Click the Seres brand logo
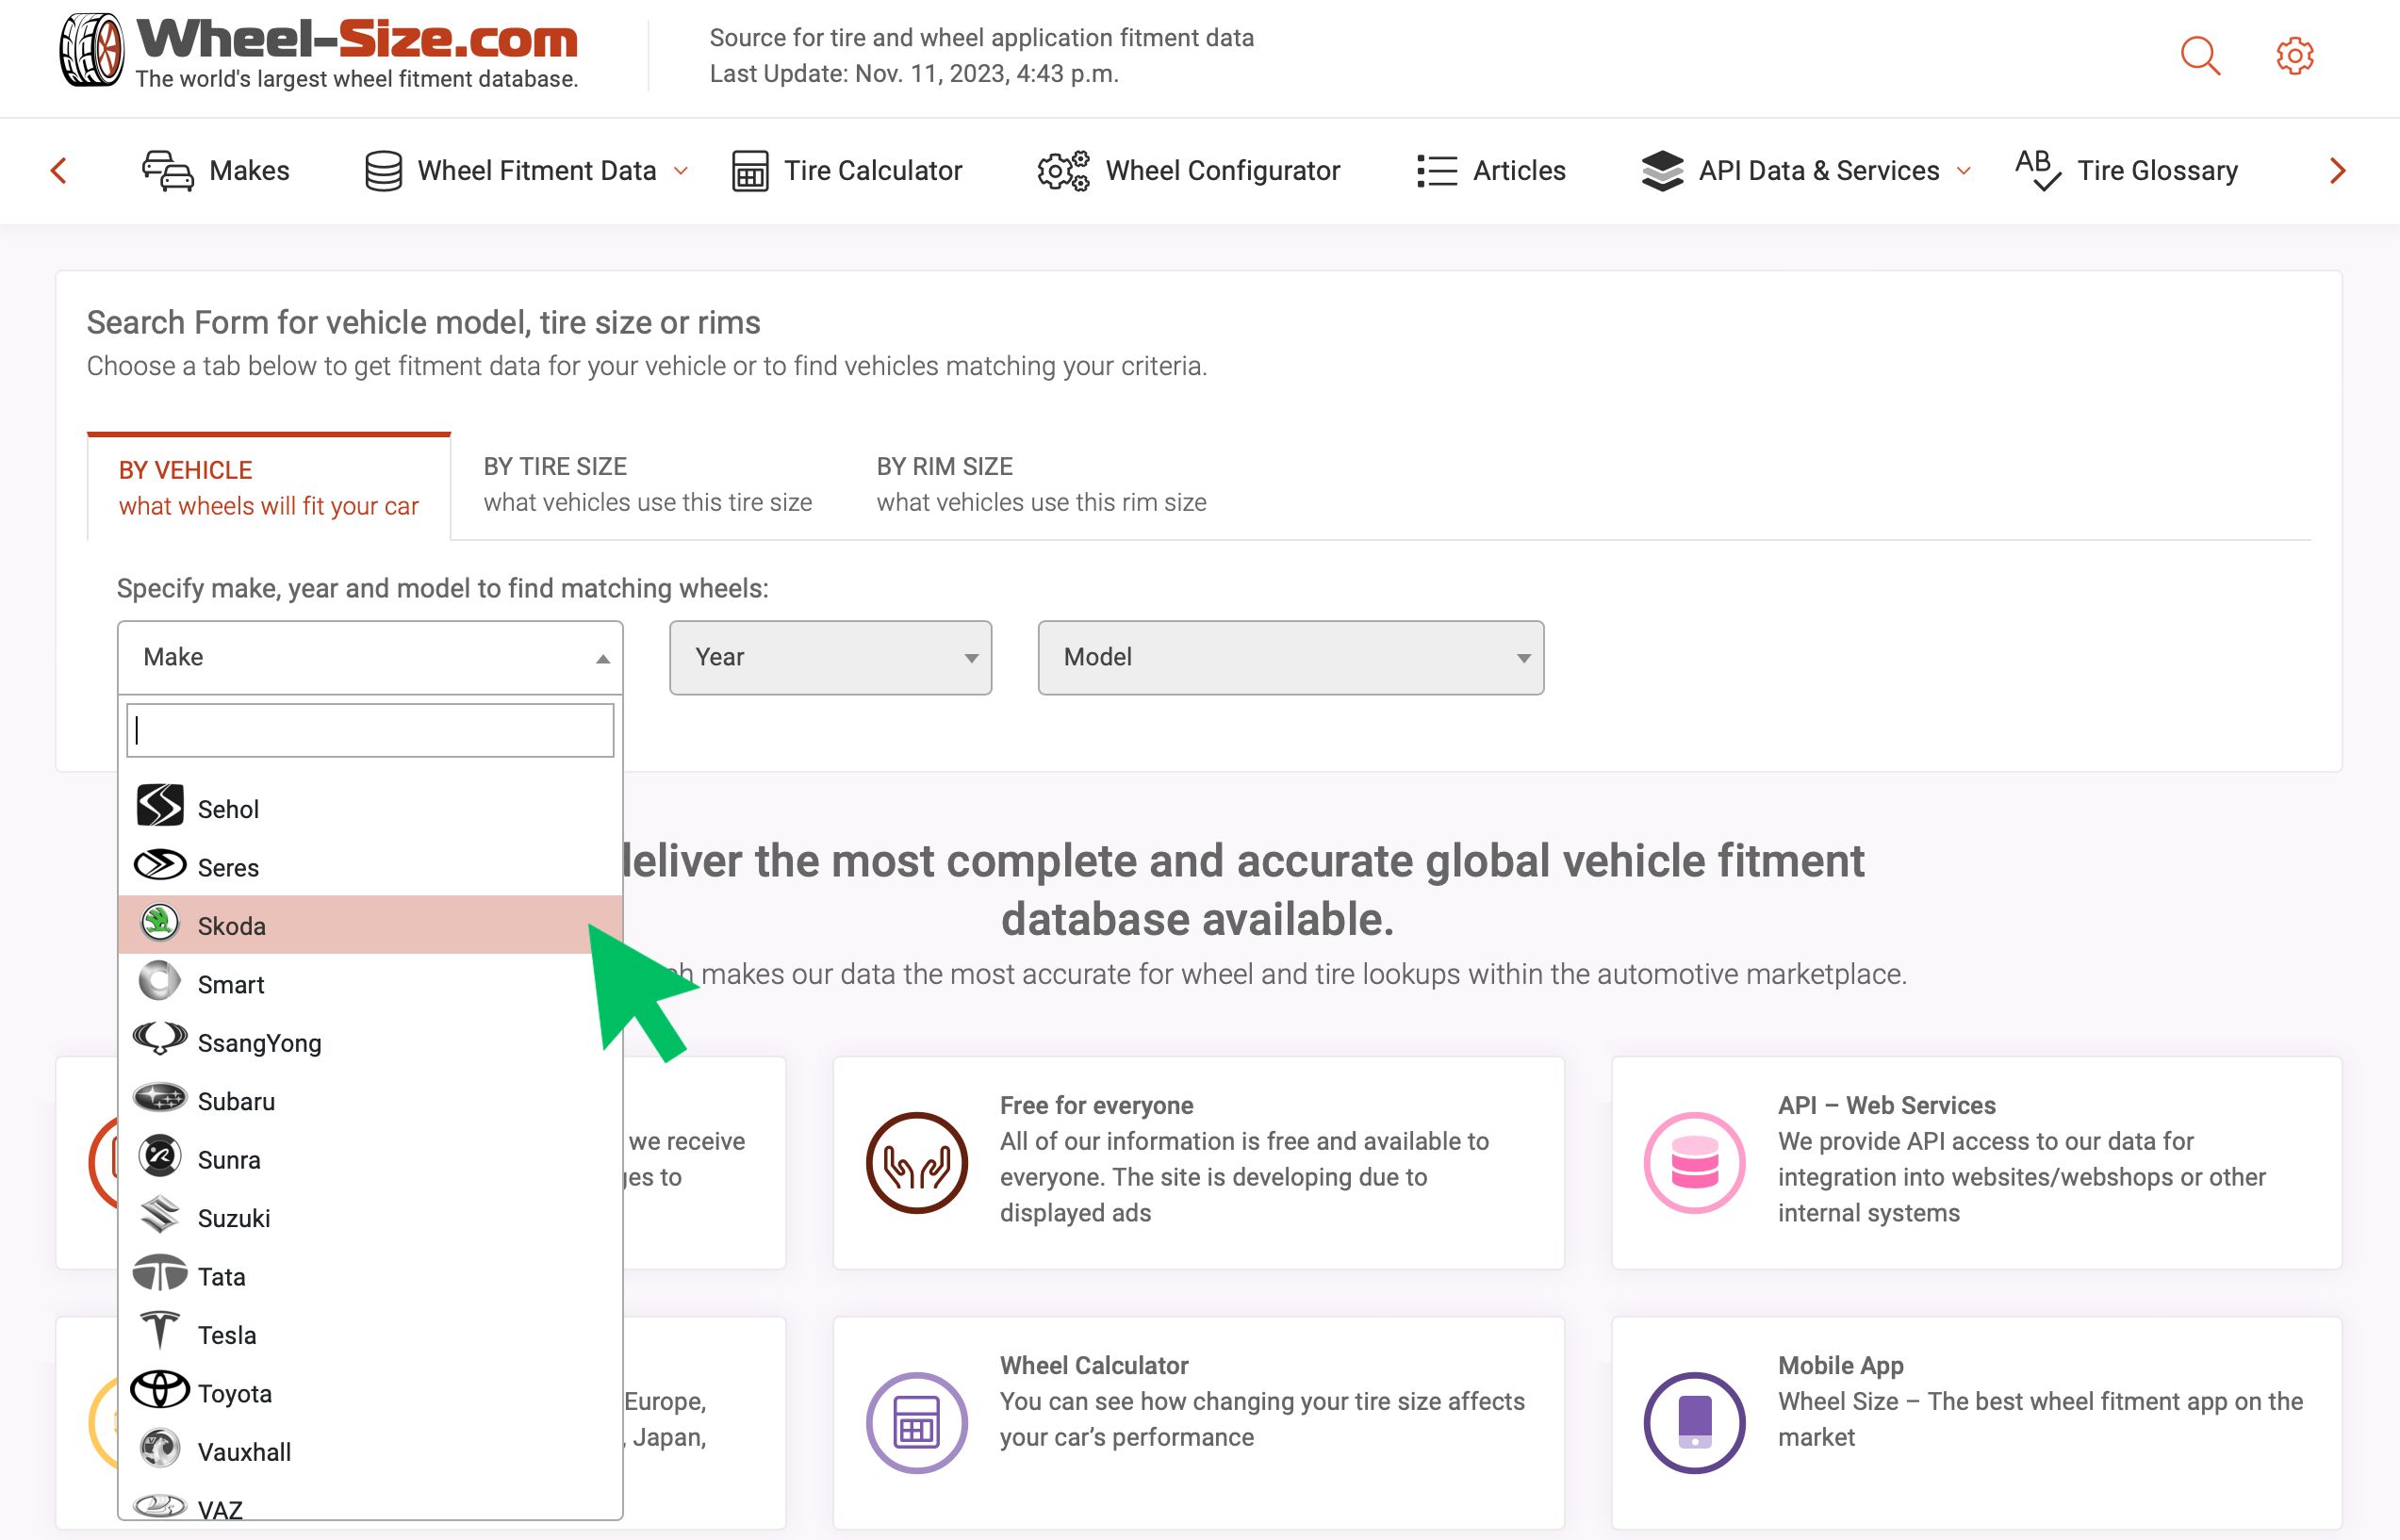 [x=160, y=864]
